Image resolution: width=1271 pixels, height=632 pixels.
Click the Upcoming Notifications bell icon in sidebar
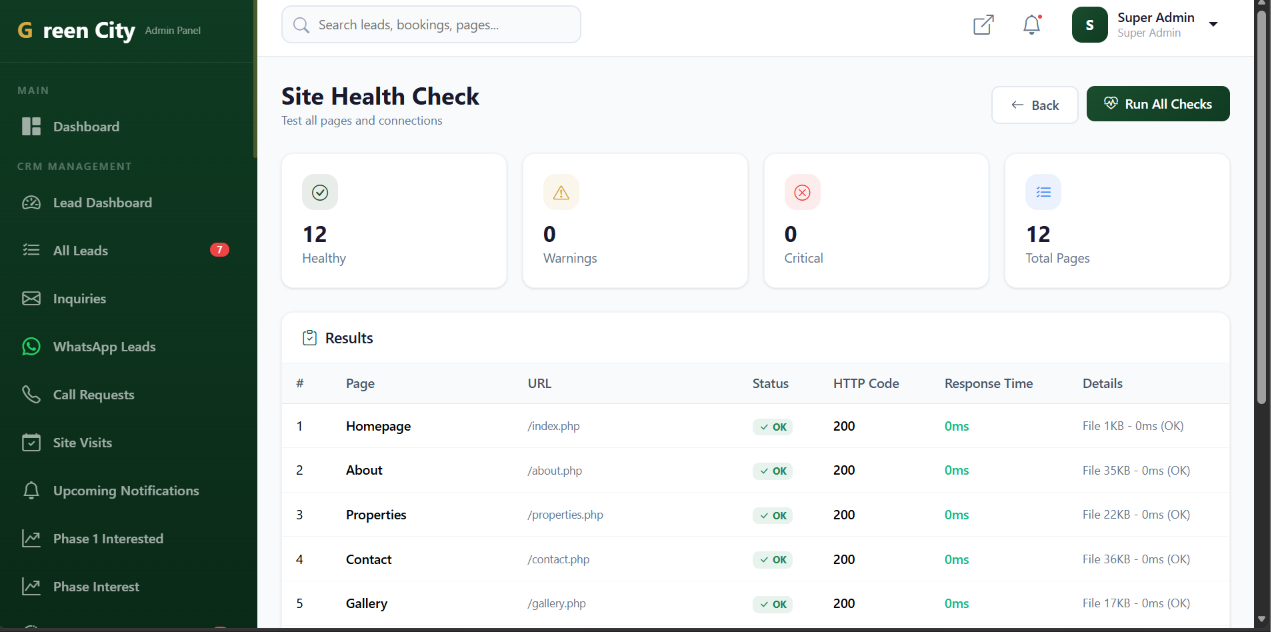coord(31,490)
